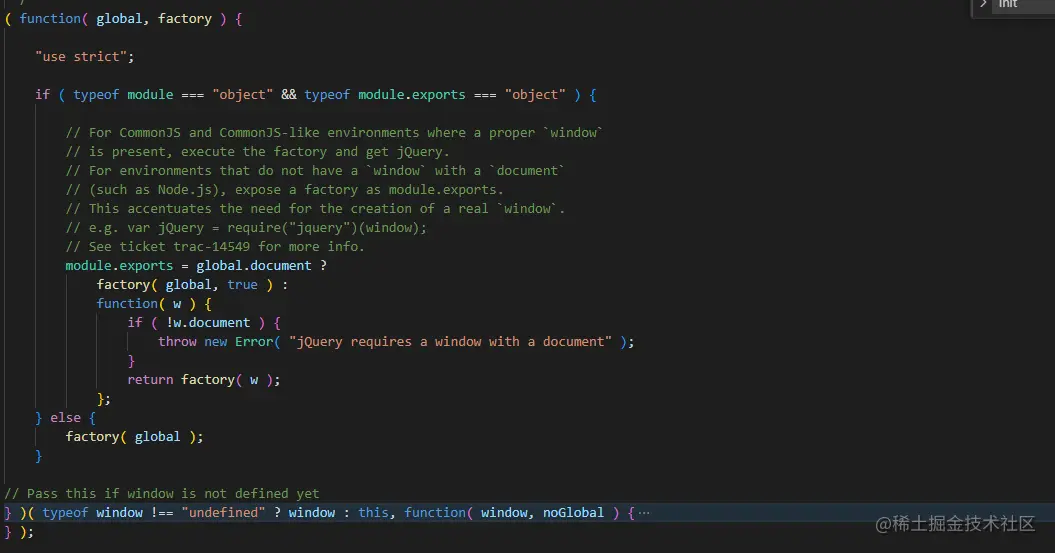Toggle the chevron beside the 'init' search box
1055x553 pixels.
tap(984, 4)
